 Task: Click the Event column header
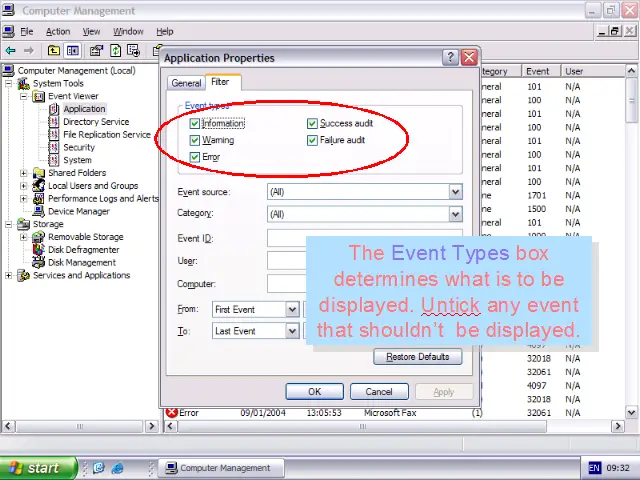point(541,71)
